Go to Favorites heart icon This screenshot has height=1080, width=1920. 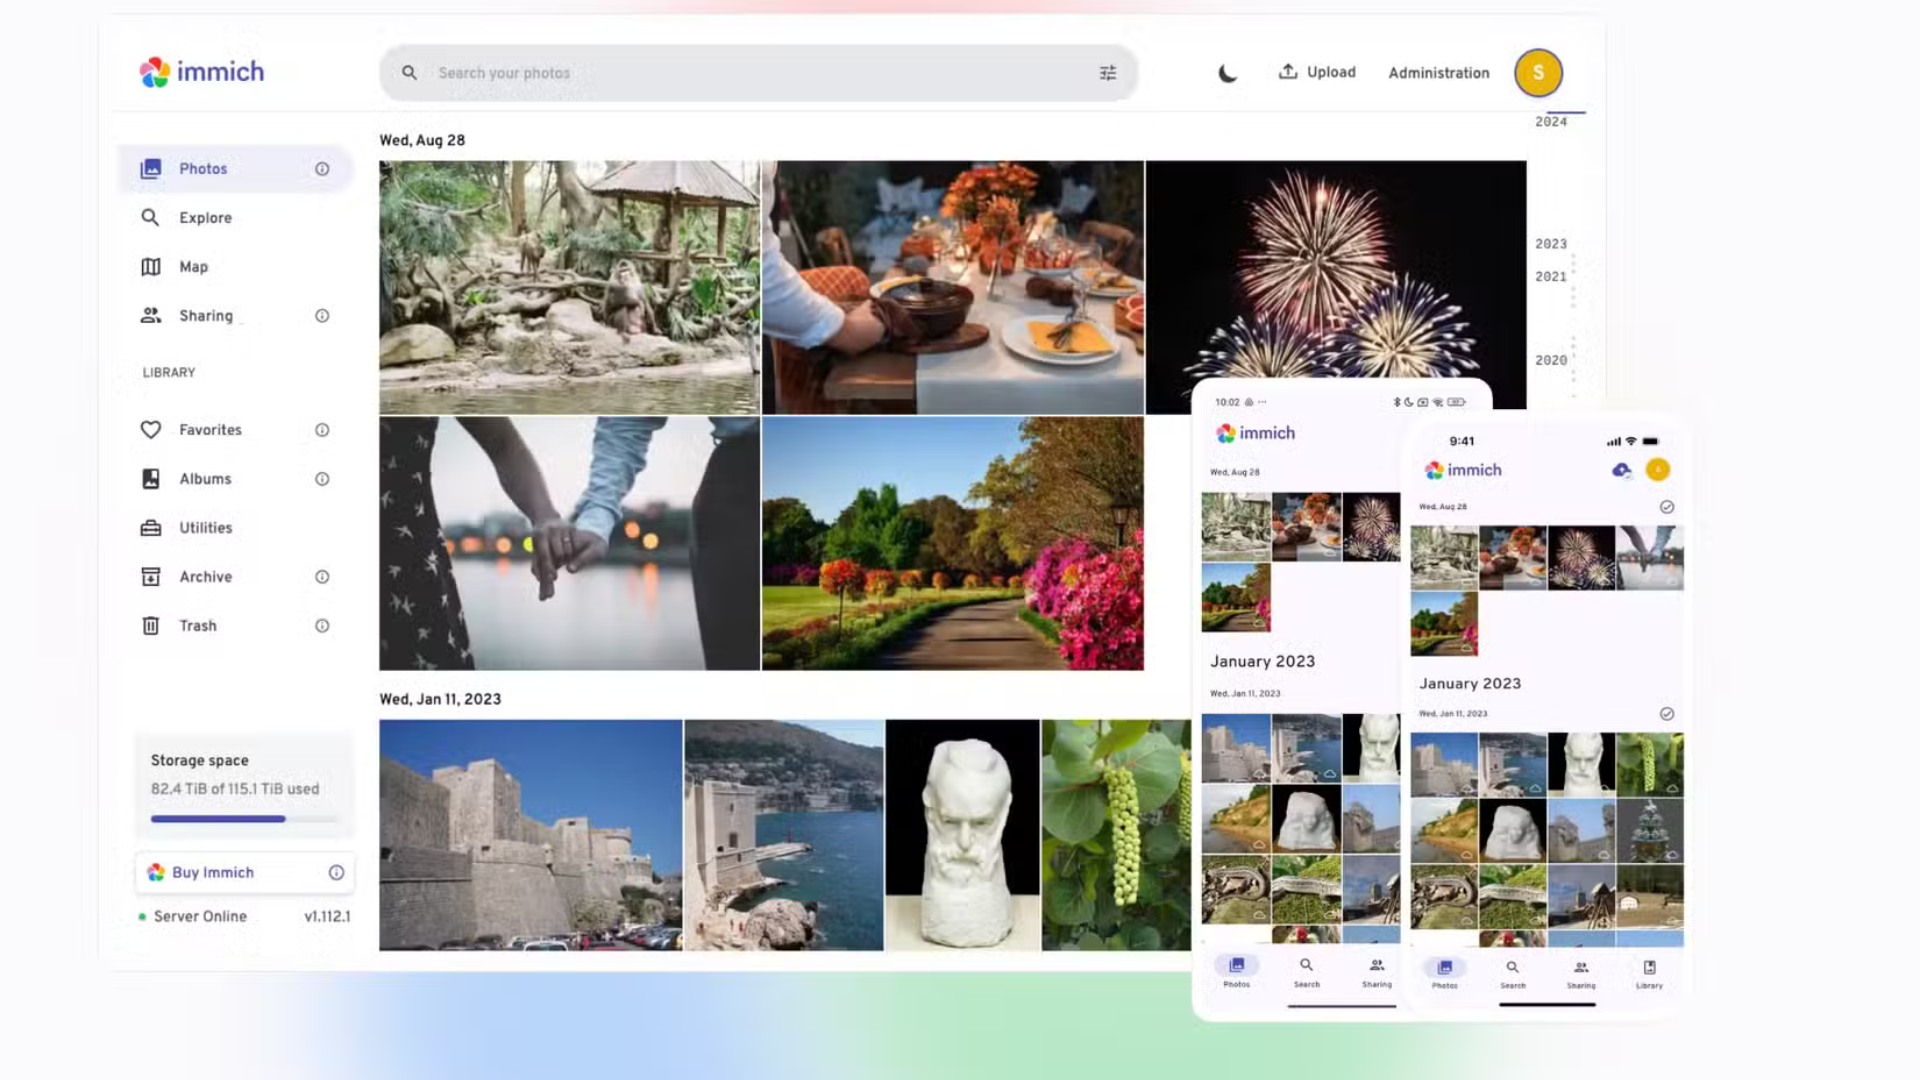pos(151,430)
